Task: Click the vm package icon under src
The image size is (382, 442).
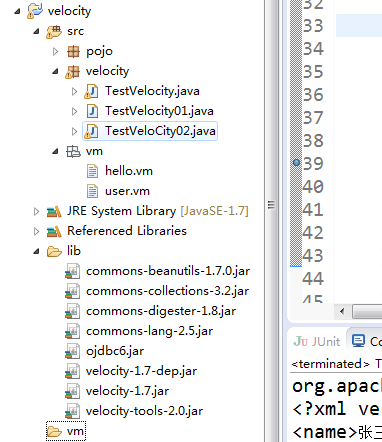Action: tap(73, 151)
